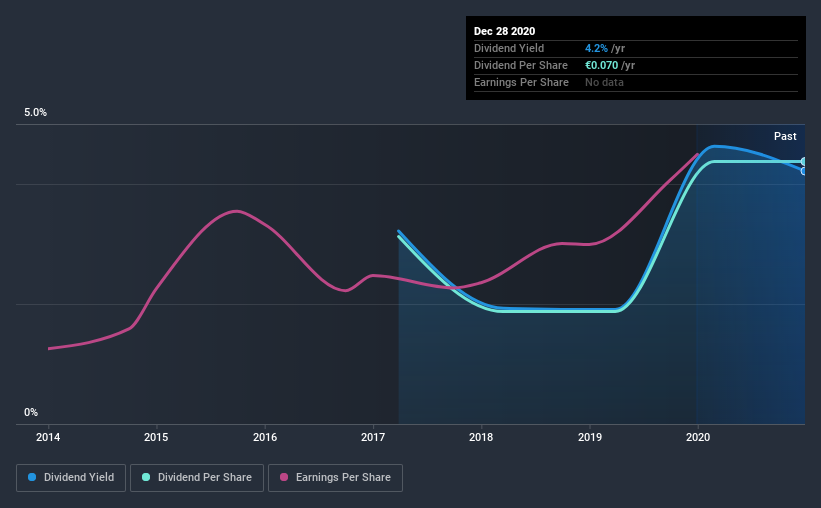821x508 pixels.
Task: Click the 2018 x-axis label
Action: click(x=481, y=437)
